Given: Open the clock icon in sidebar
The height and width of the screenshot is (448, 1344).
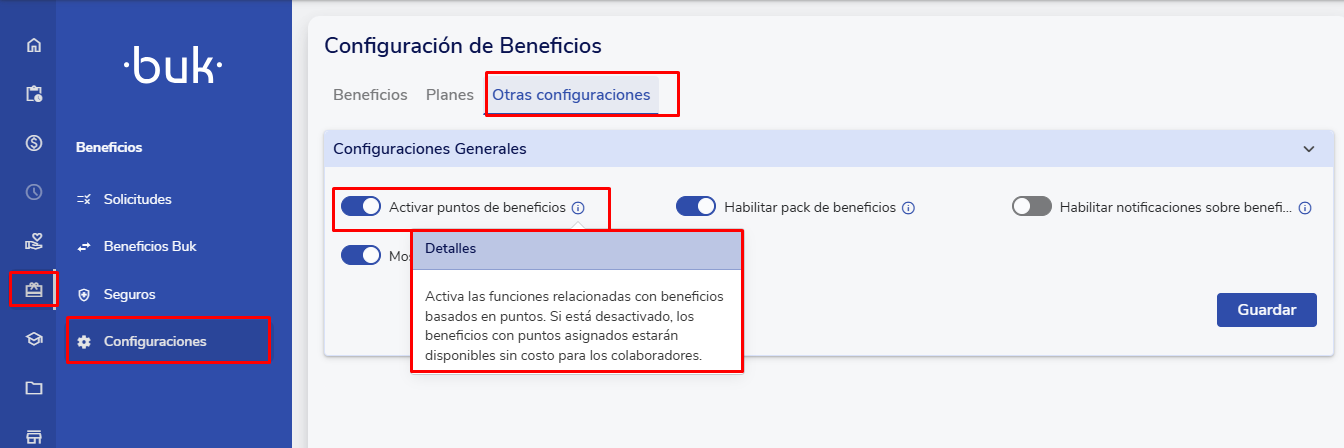Looking at the screenshot, I should (34, 192).
